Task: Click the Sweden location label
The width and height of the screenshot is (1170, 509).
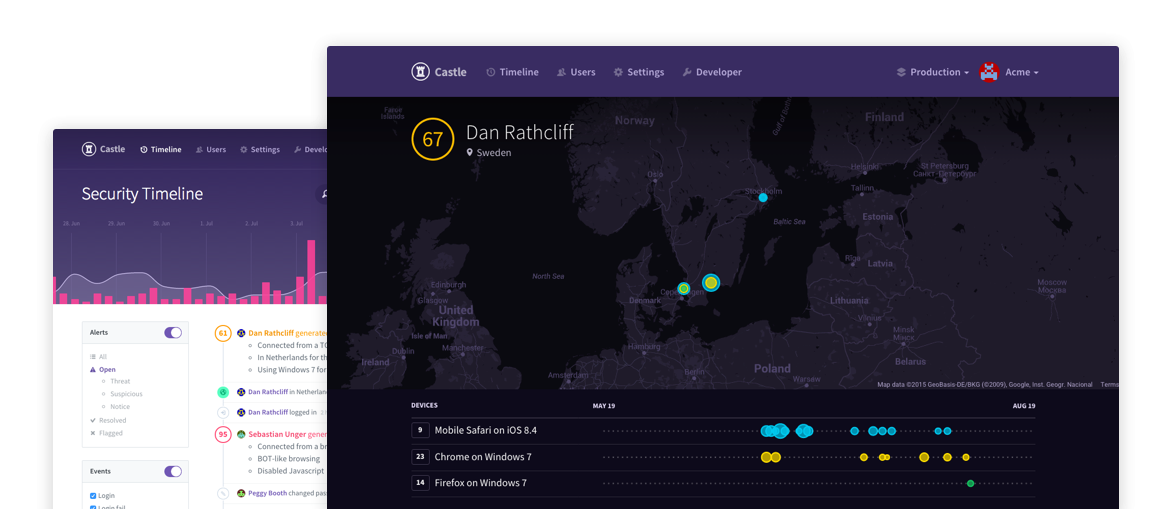Action: click(x=489, y=152)
